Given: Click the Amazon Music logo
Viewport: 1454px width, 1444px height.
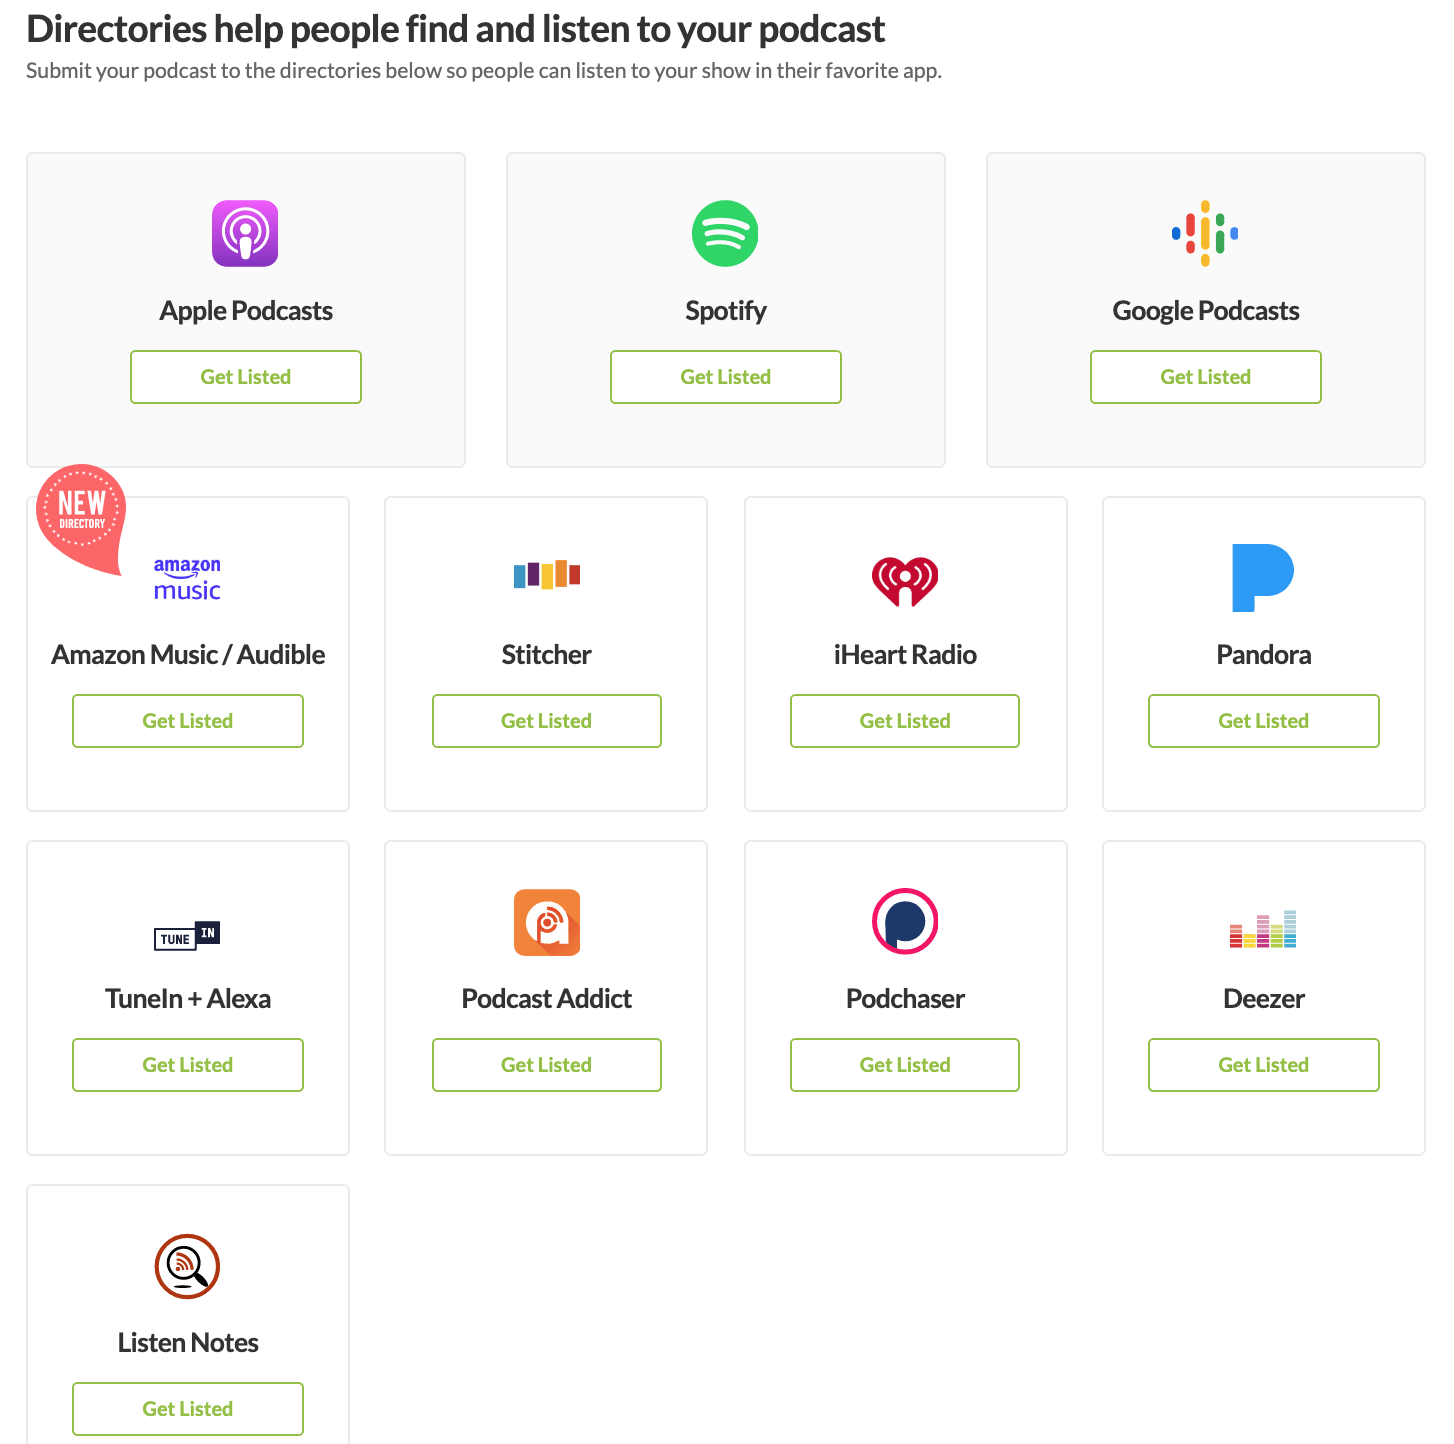Looking at the screenshot, I should pyautogui.click(x=187, y=577).
